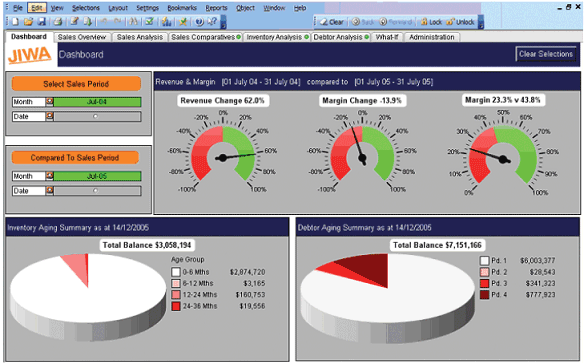Click the 0-6 Mths legend swatch
Screen dimensions: 584x364
[176, 272]
